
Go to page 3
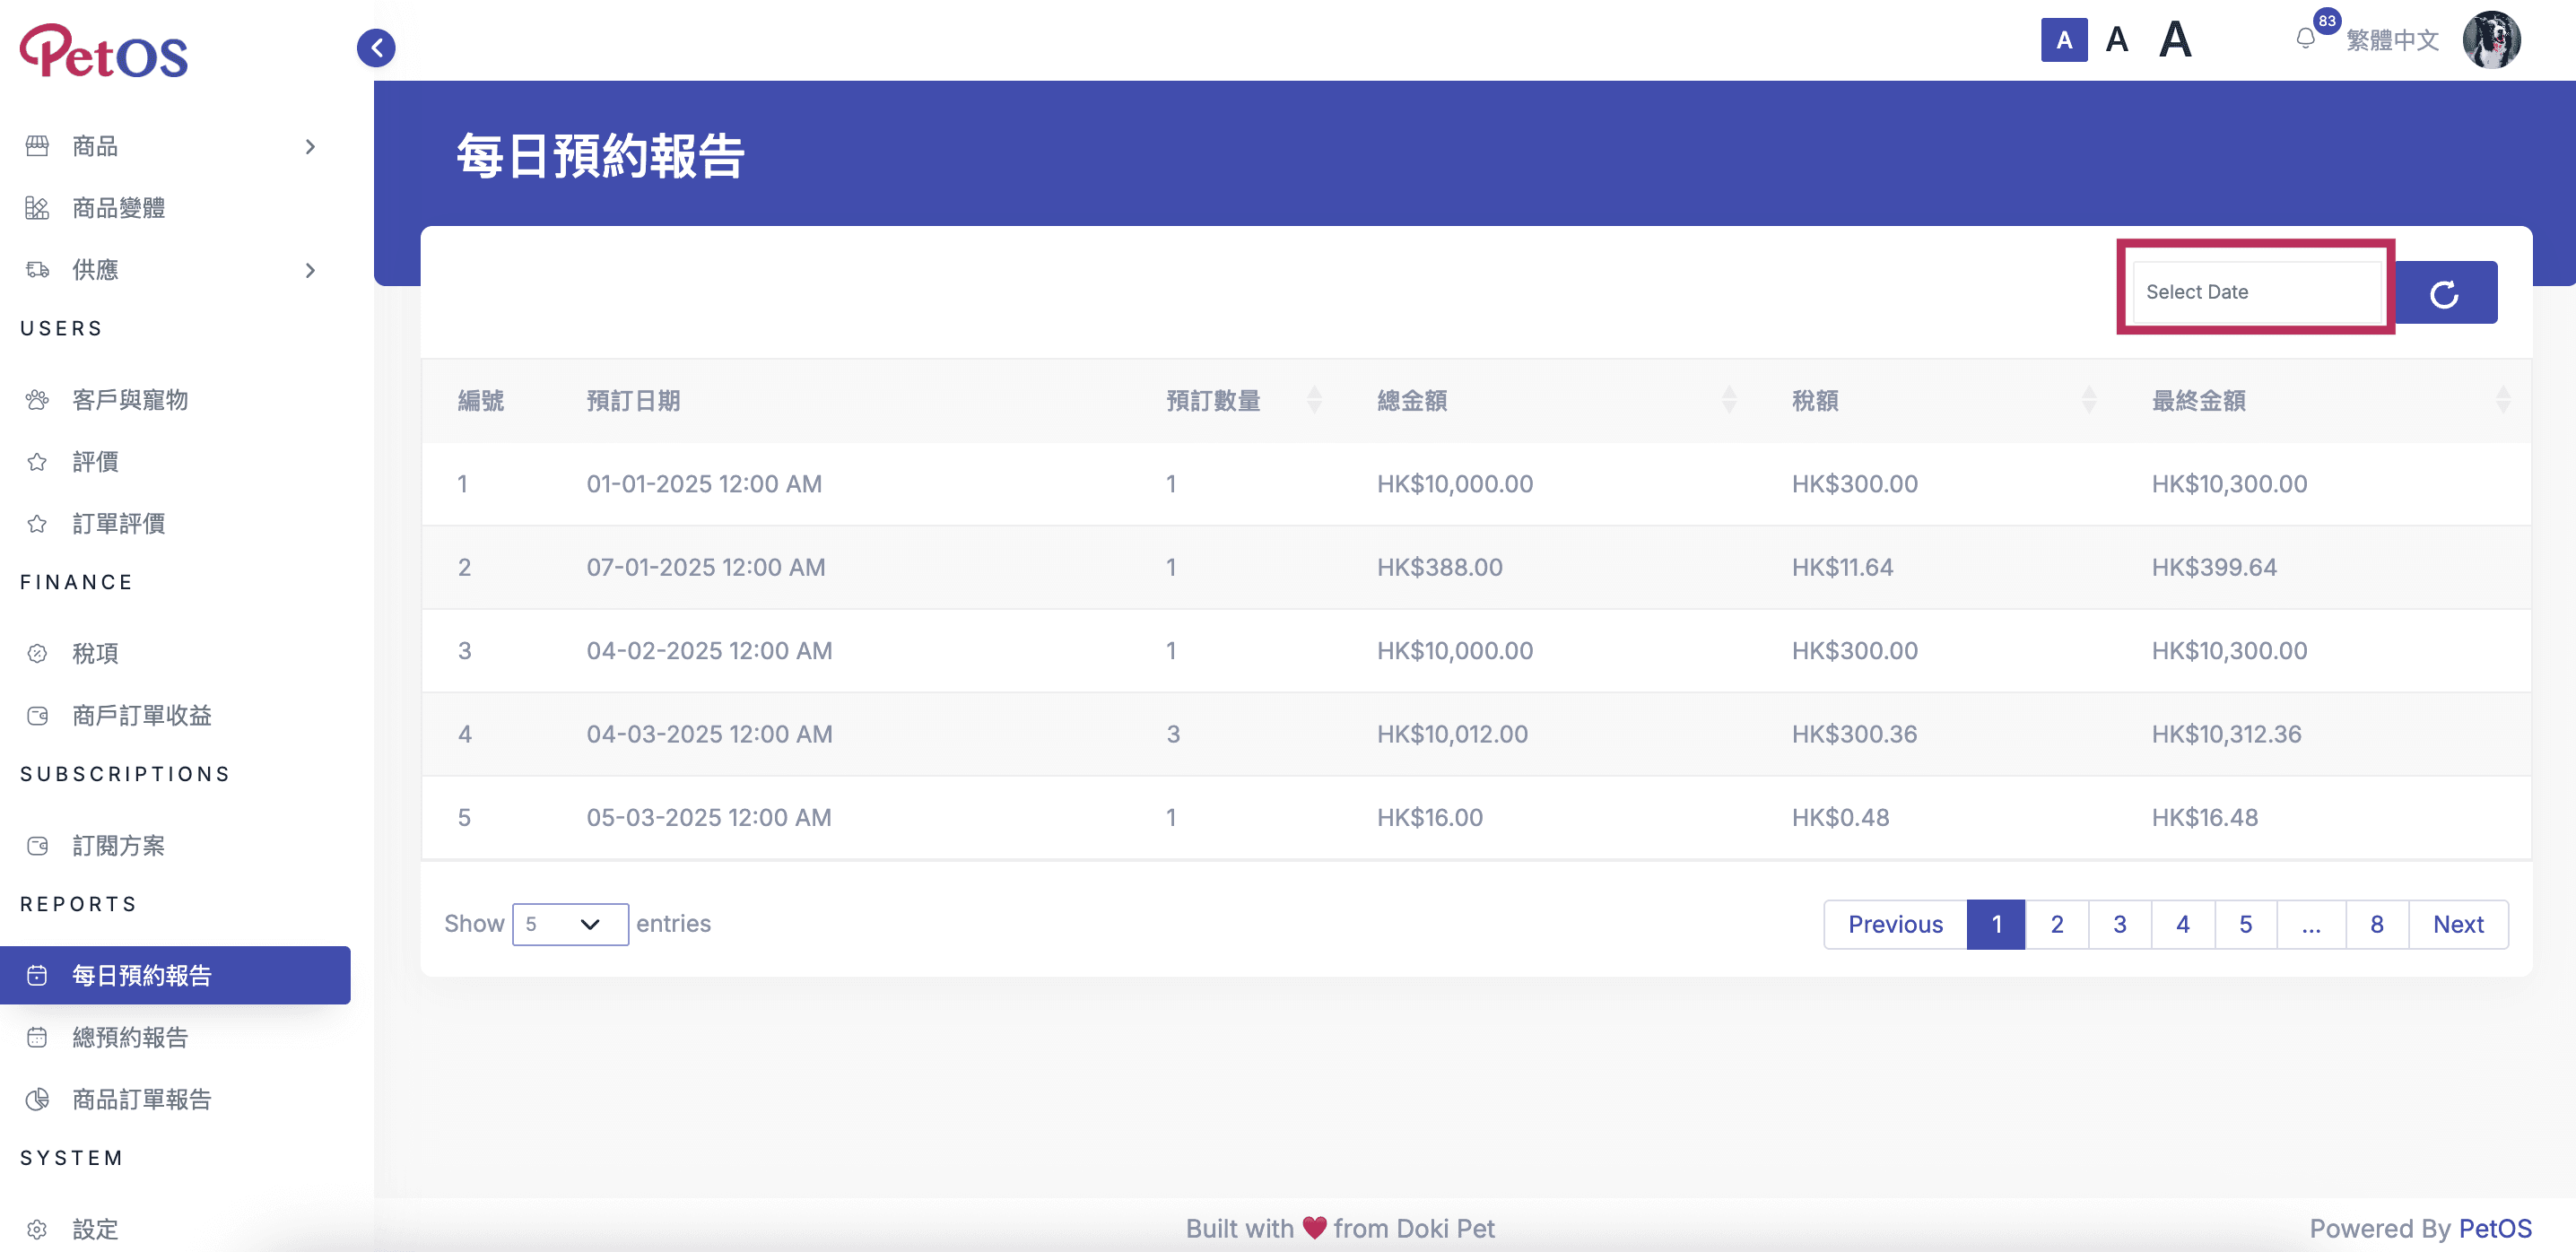click(2120, 924)
